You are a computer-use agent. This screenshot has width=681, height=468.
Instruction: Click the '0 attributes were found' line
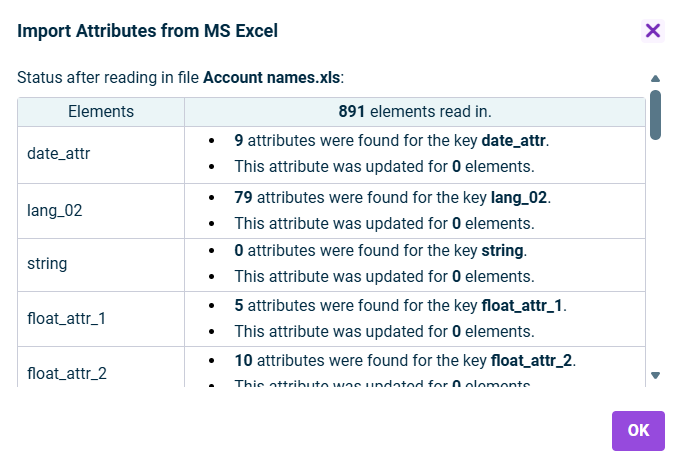380,251
